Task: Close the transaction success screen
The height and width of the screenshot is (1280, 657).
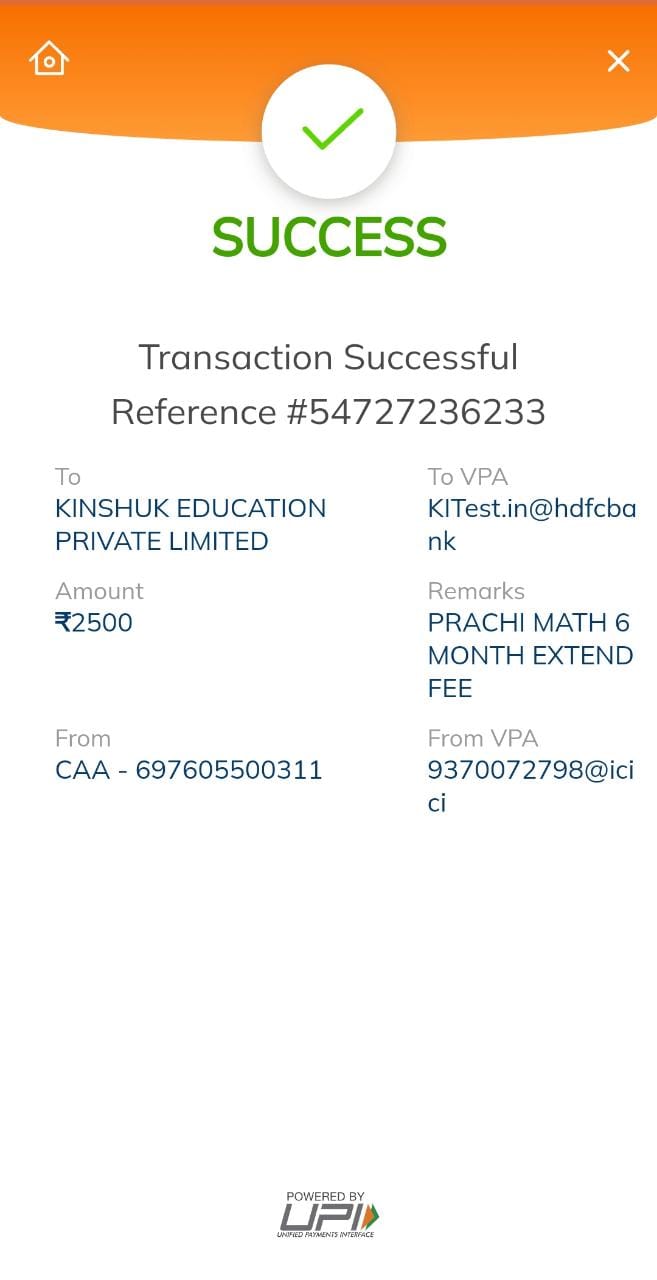Action: pos(618,61)
